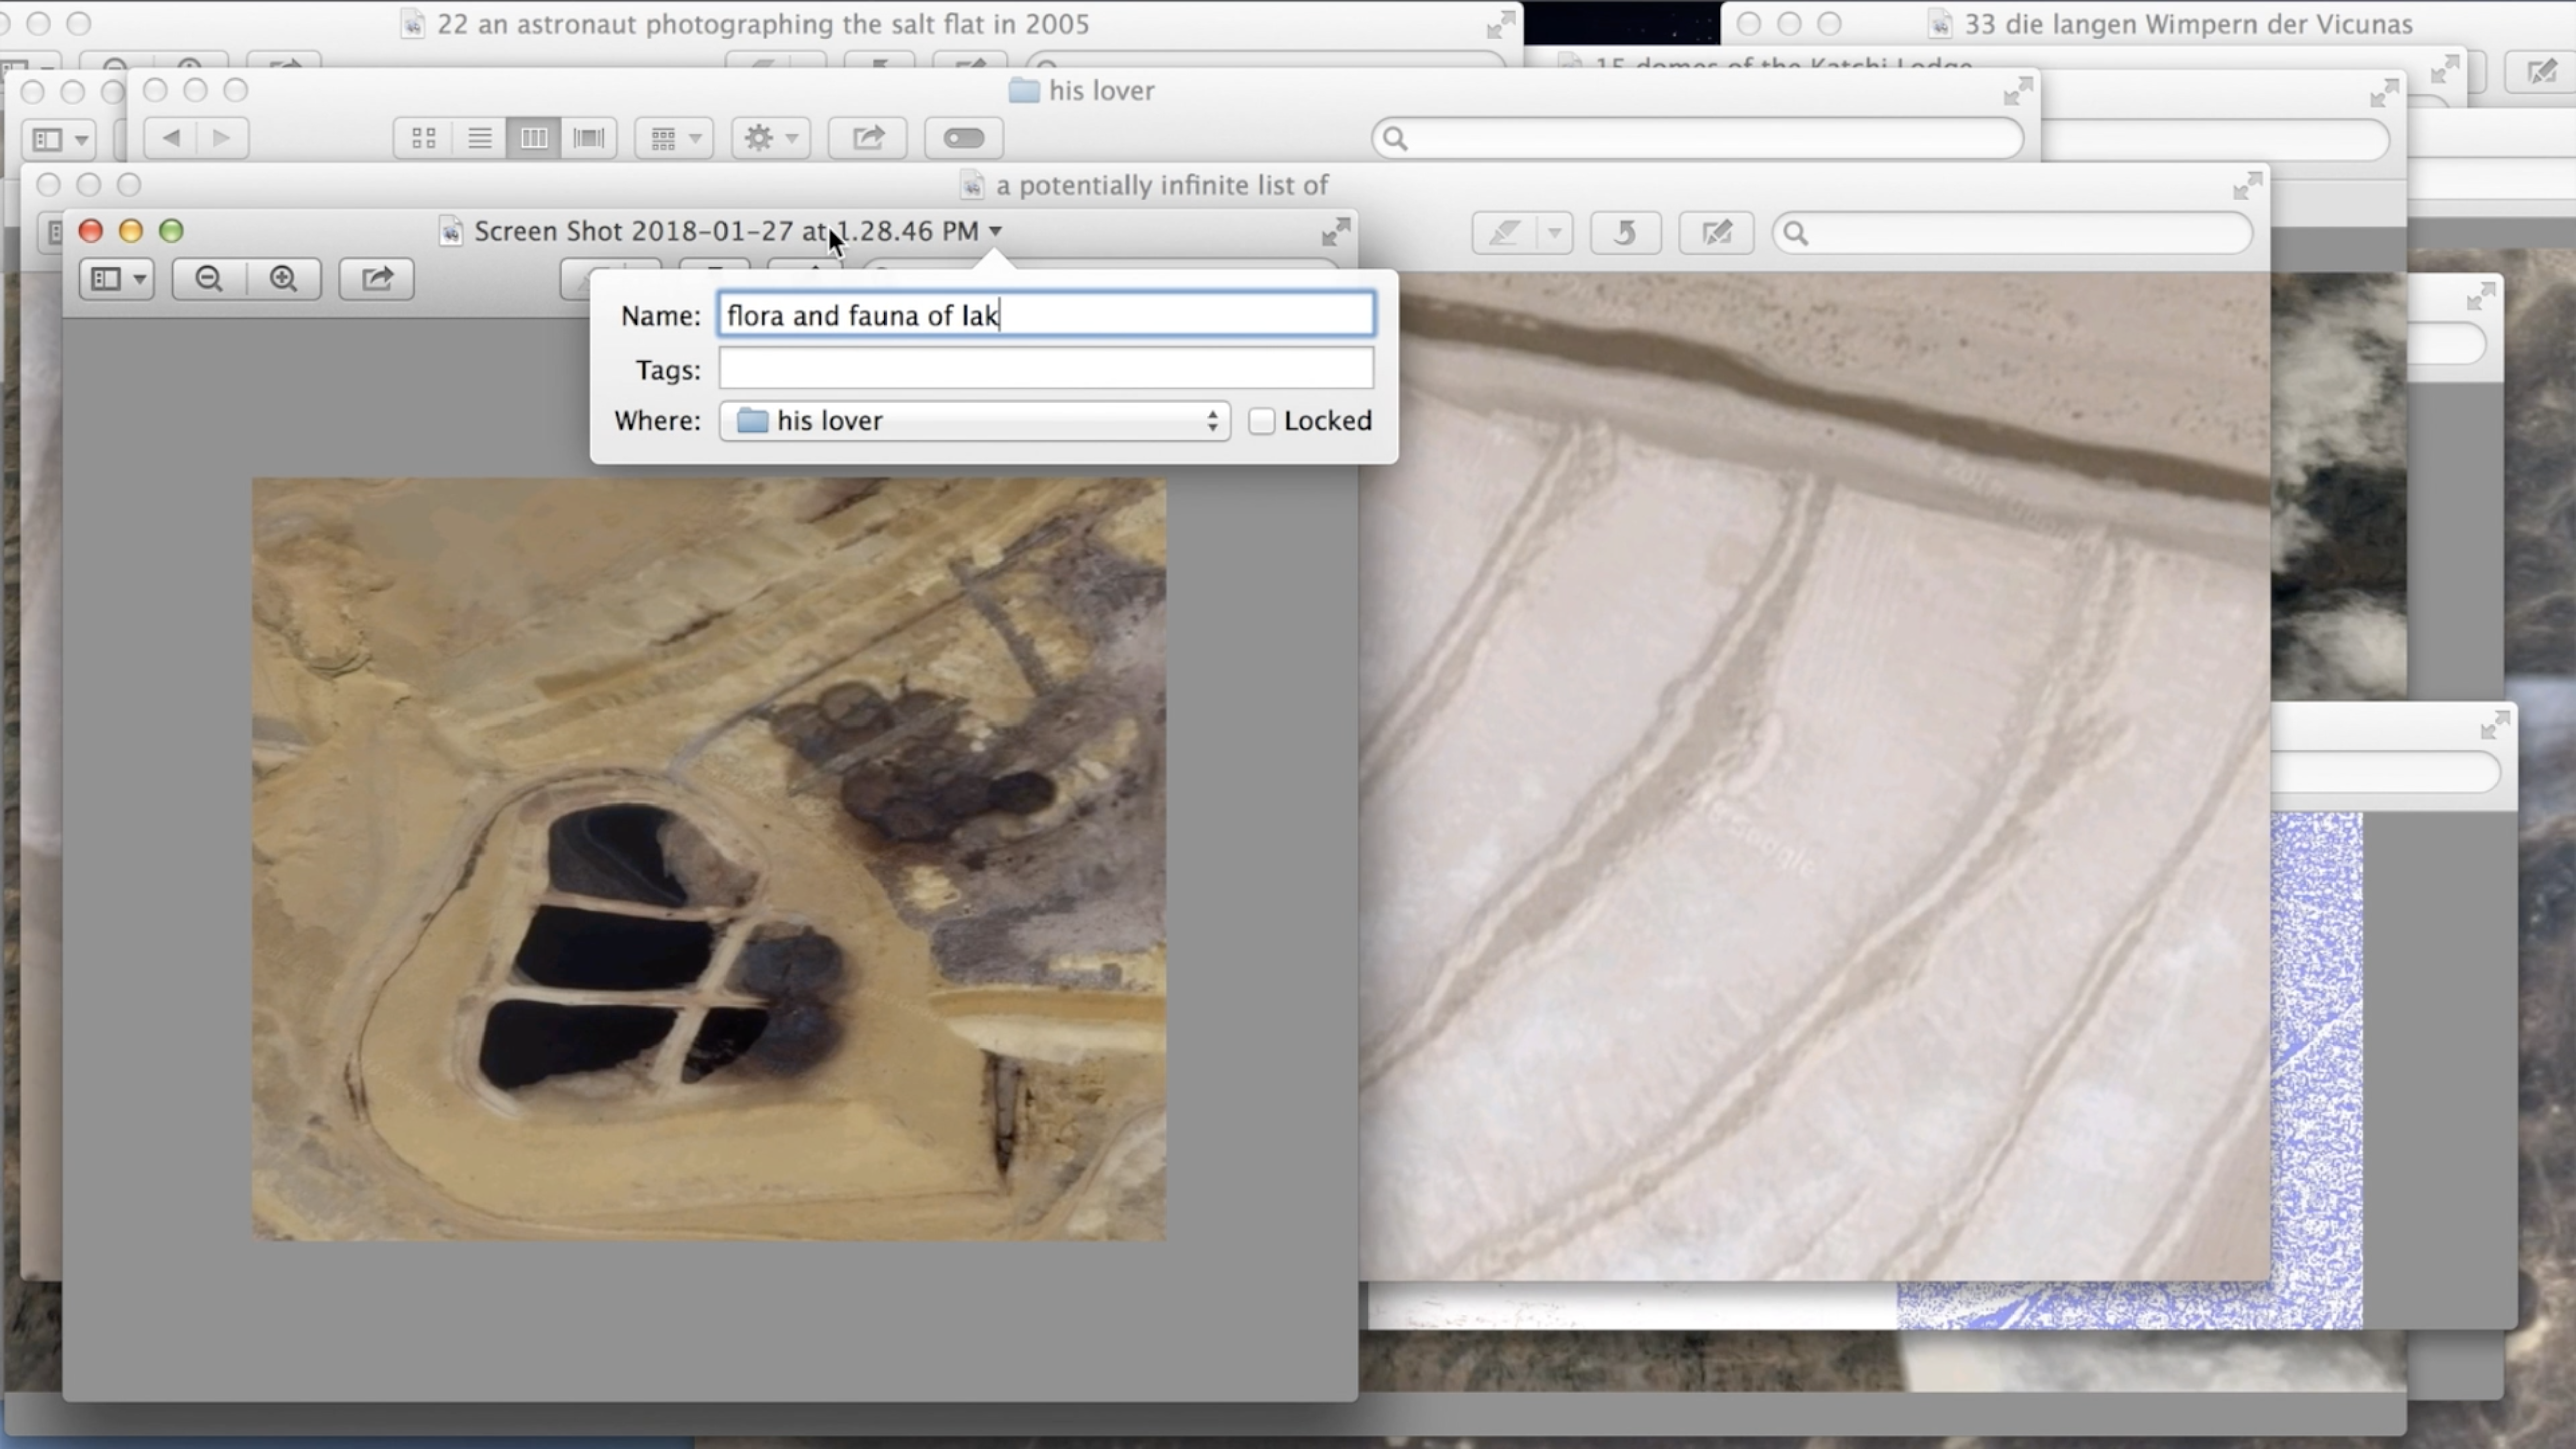This screenshot has height=1449, width=2576.
Task: Click the Tags input field
Action: [1045, 369]
